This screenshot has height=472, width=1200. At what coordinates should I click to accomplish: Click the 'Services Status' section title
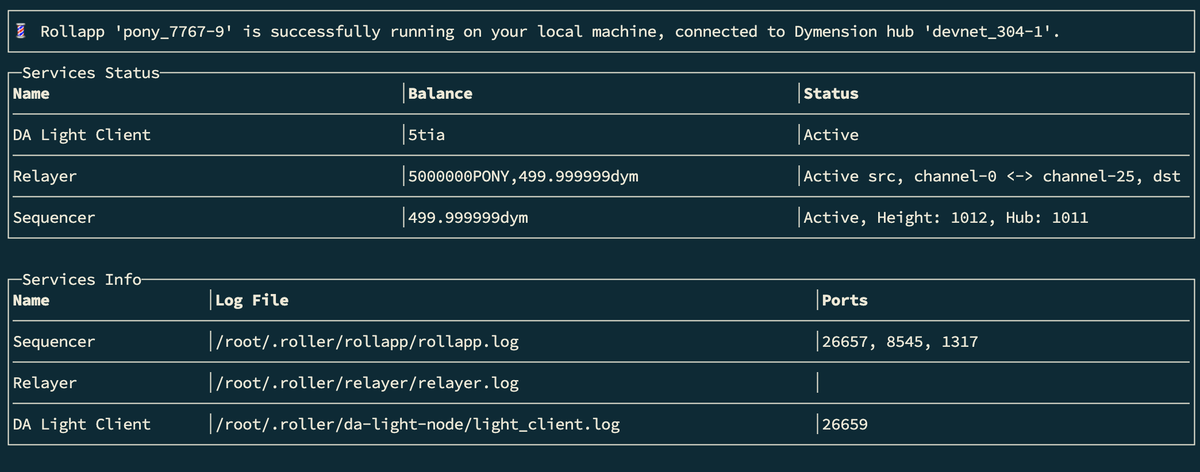(x=90, y=72)
